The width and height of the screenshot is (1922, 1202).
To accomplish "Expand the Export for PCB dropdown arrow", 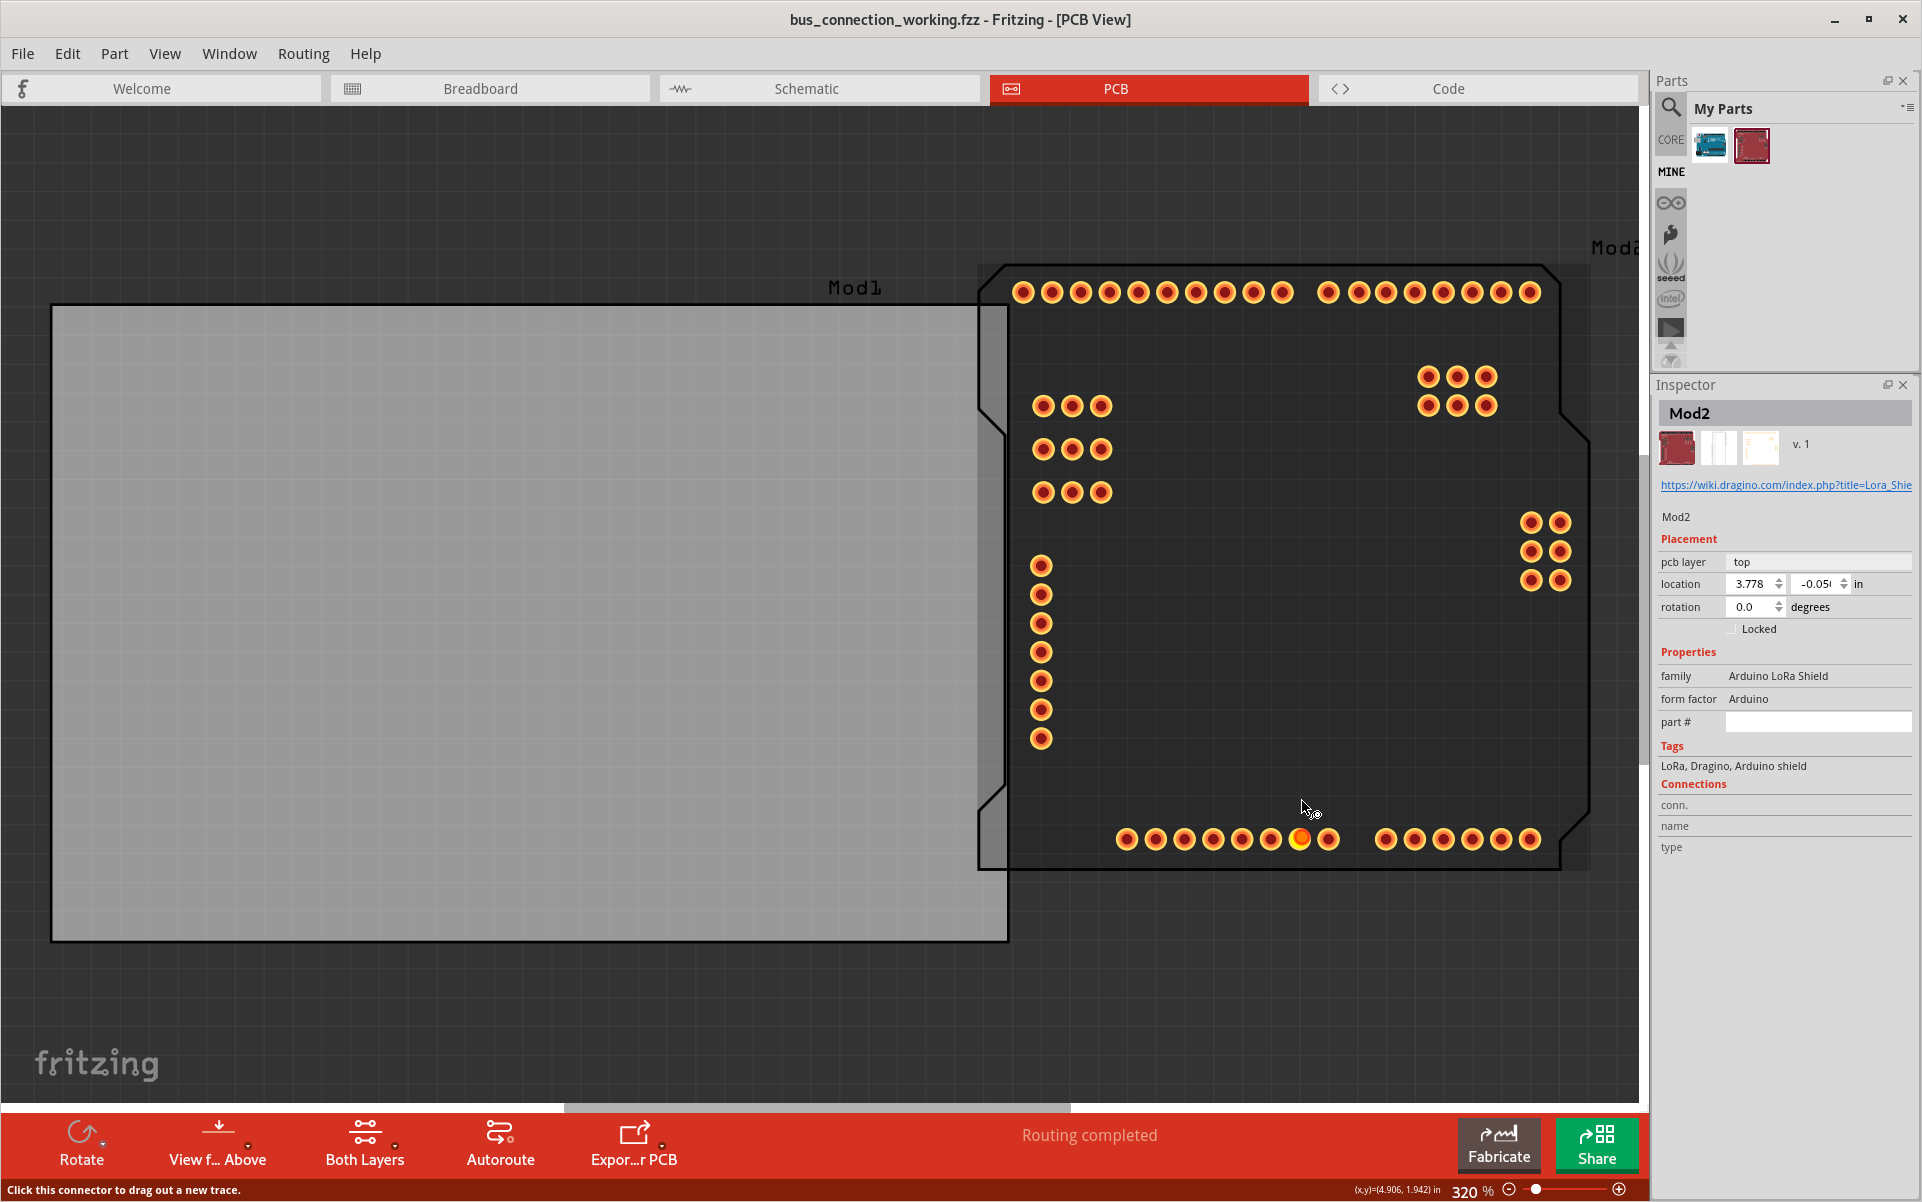I will [662, 1146].
